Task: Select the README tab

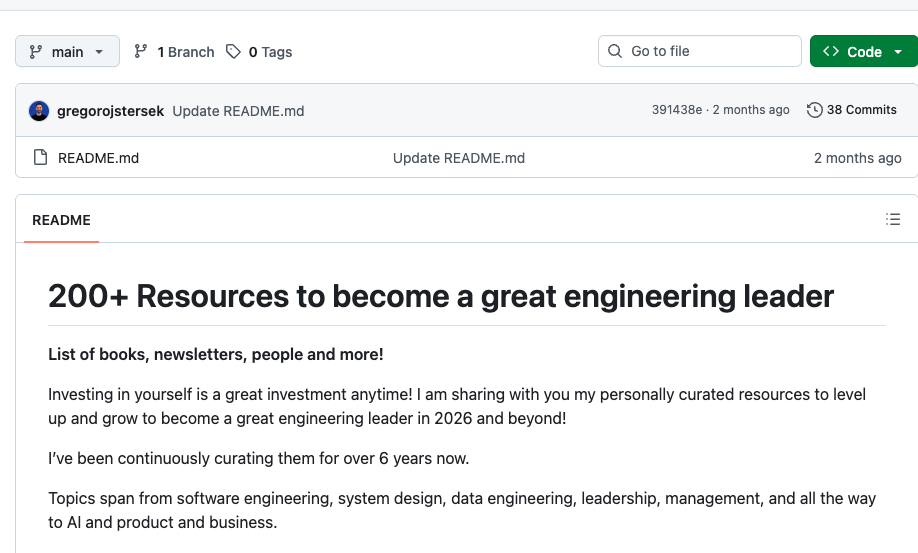Action: click(61, 220)
